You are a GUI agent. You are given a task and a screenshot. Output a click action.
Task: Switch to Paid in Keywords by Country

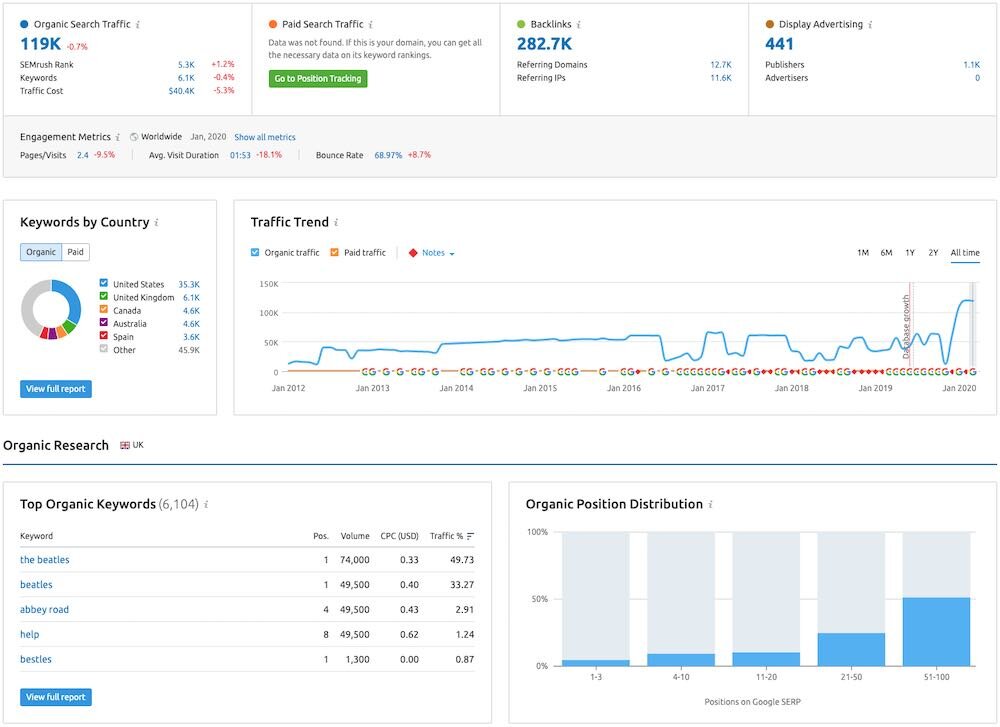pos(75,253)
